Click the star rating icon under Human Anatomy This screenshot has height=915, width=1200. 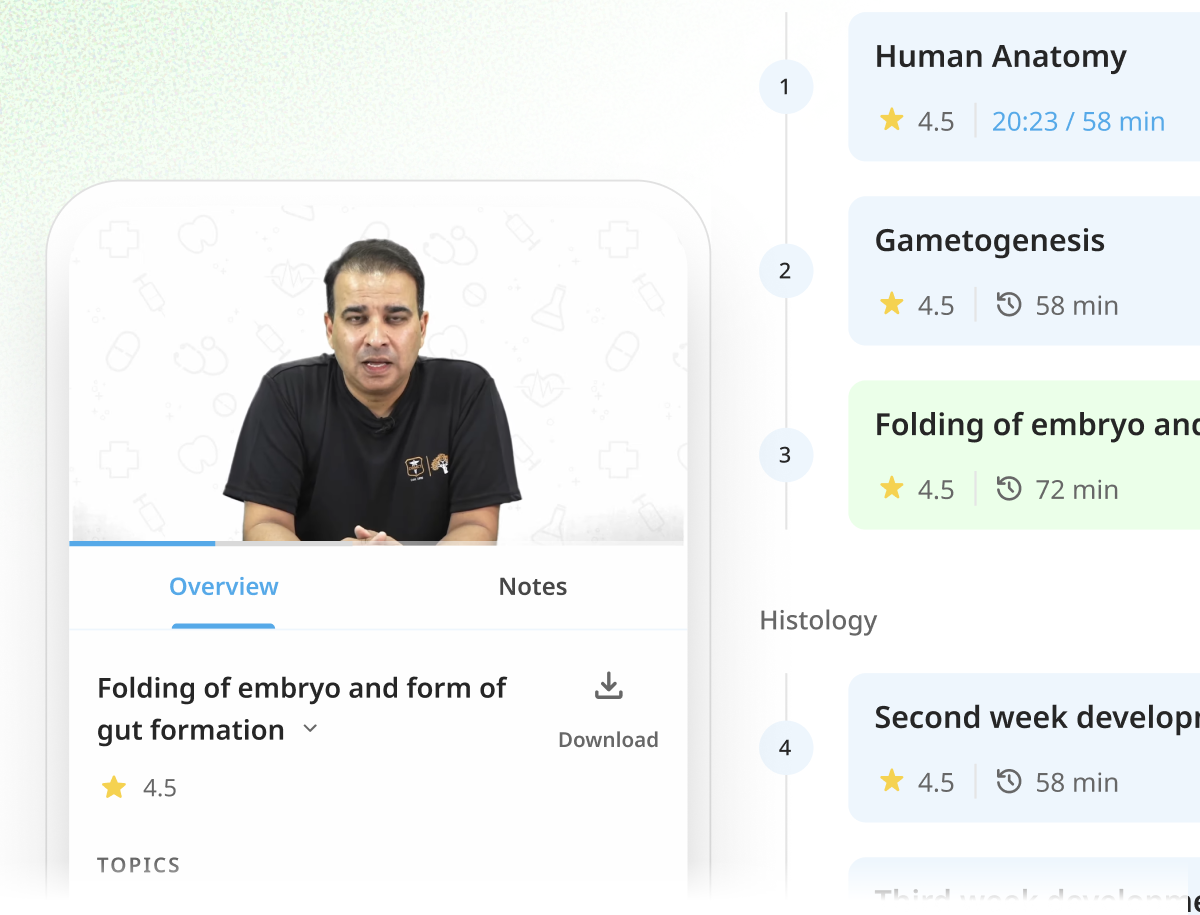(891, 121)
